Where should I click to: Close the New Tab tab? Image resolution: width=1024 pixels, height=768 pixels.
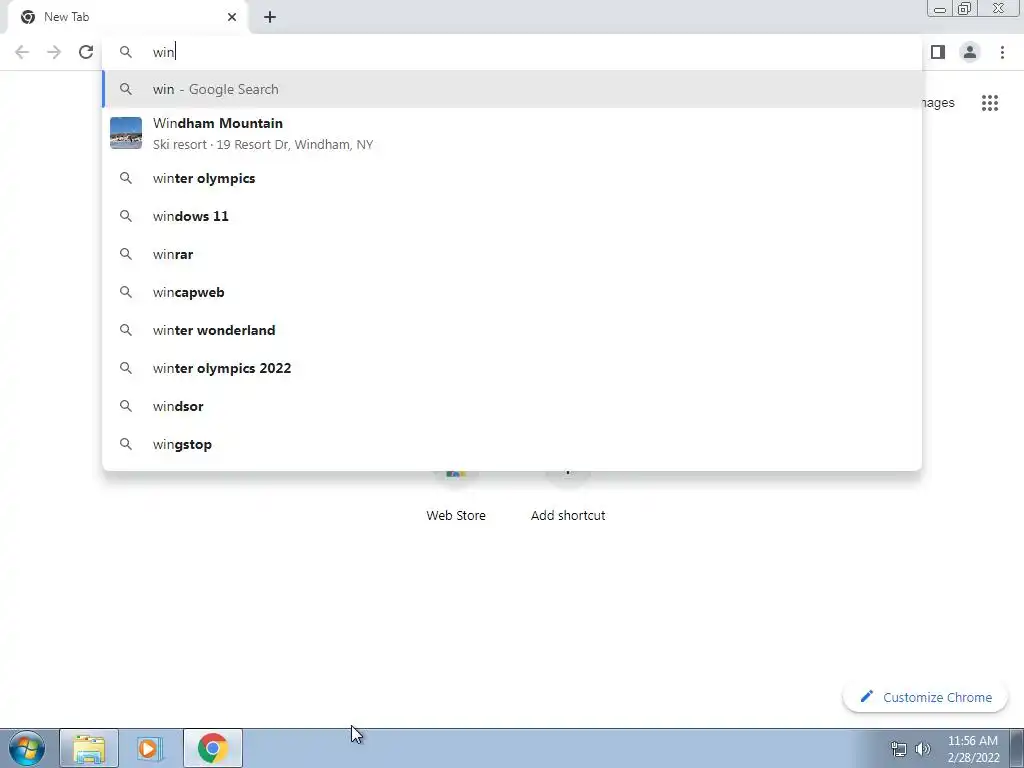click(232, 17)
